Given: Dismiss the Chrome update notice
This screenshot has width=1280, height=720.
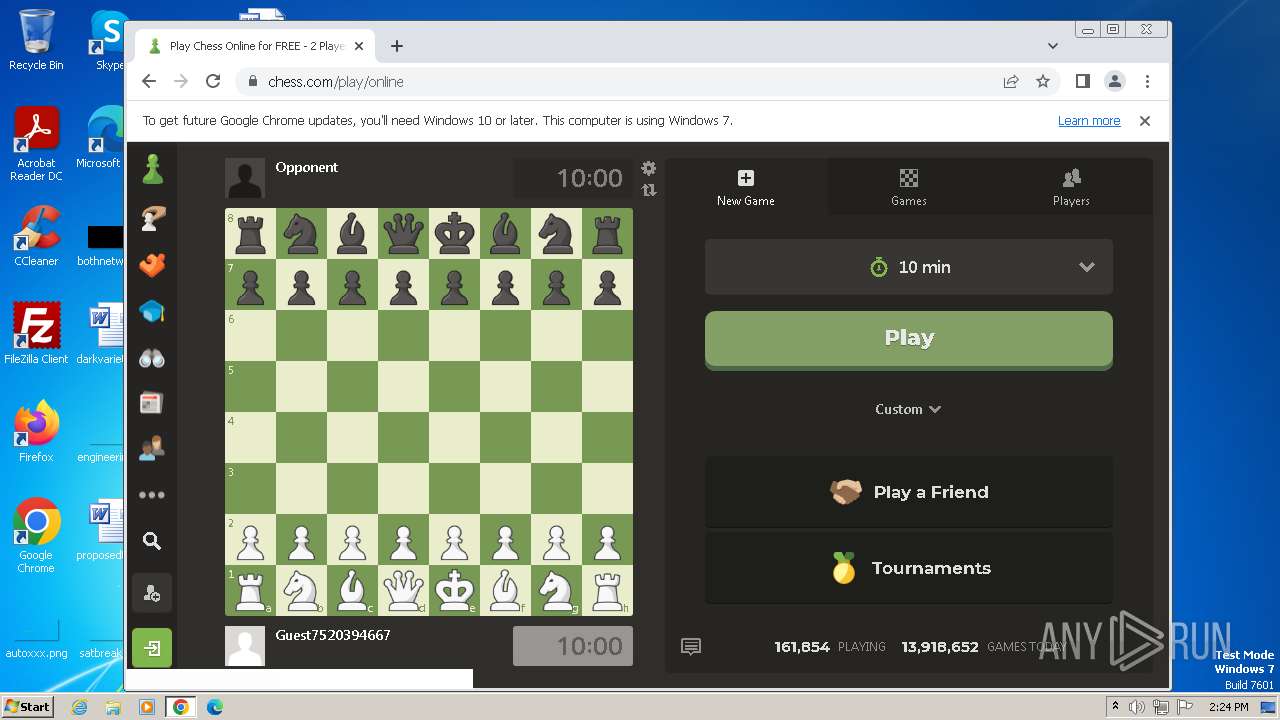Looking at the screenshot, I should 1145,121.
